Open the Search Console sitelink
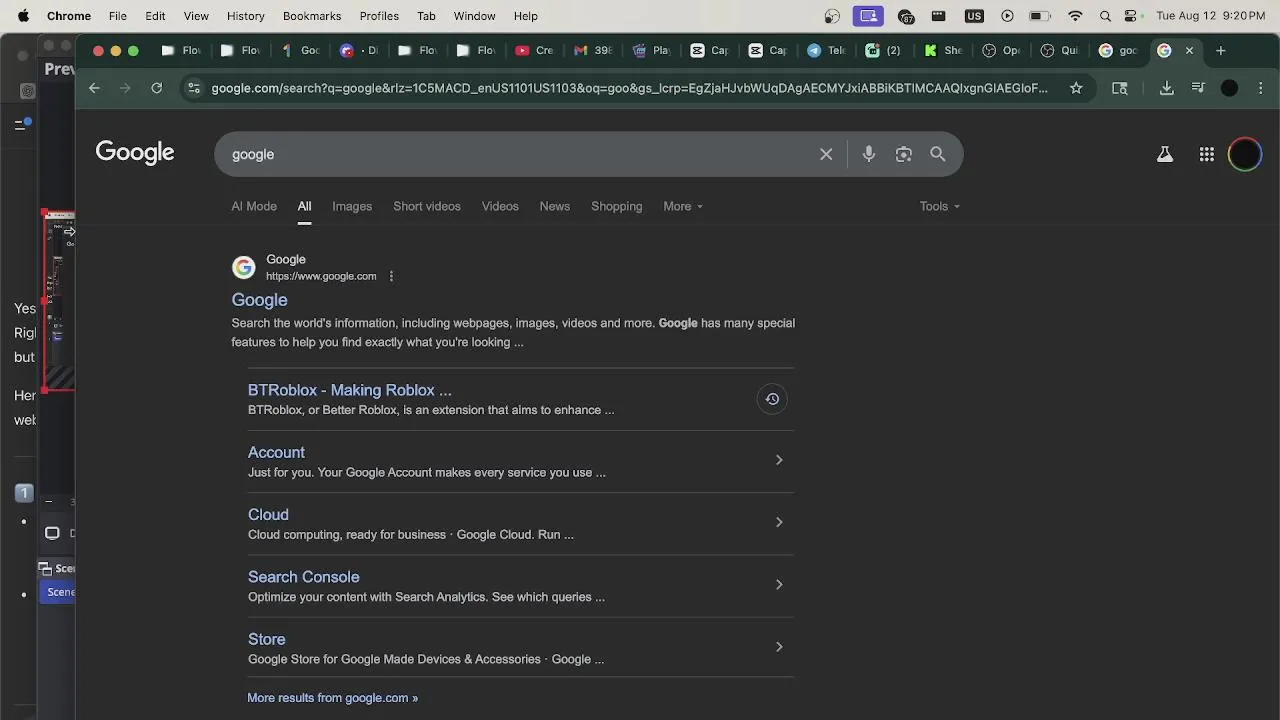This screenshot has width=1280, height=720. click(x=304, y=577)
